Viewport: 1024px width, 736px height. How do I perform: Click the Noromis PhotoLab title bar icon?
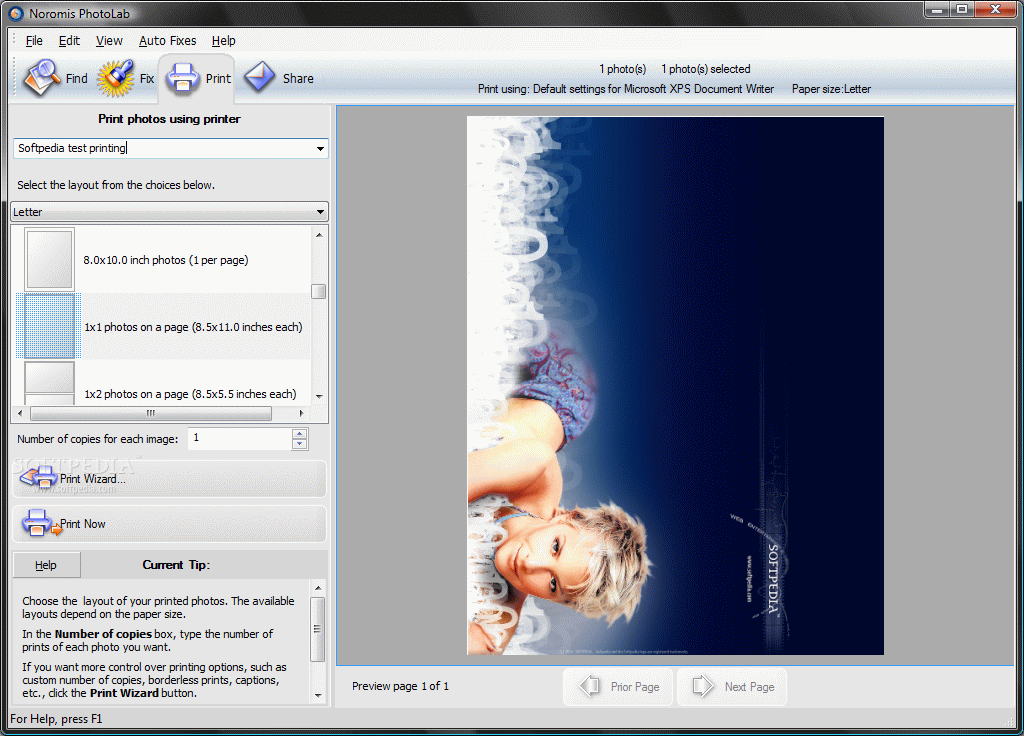pos(16,13)
